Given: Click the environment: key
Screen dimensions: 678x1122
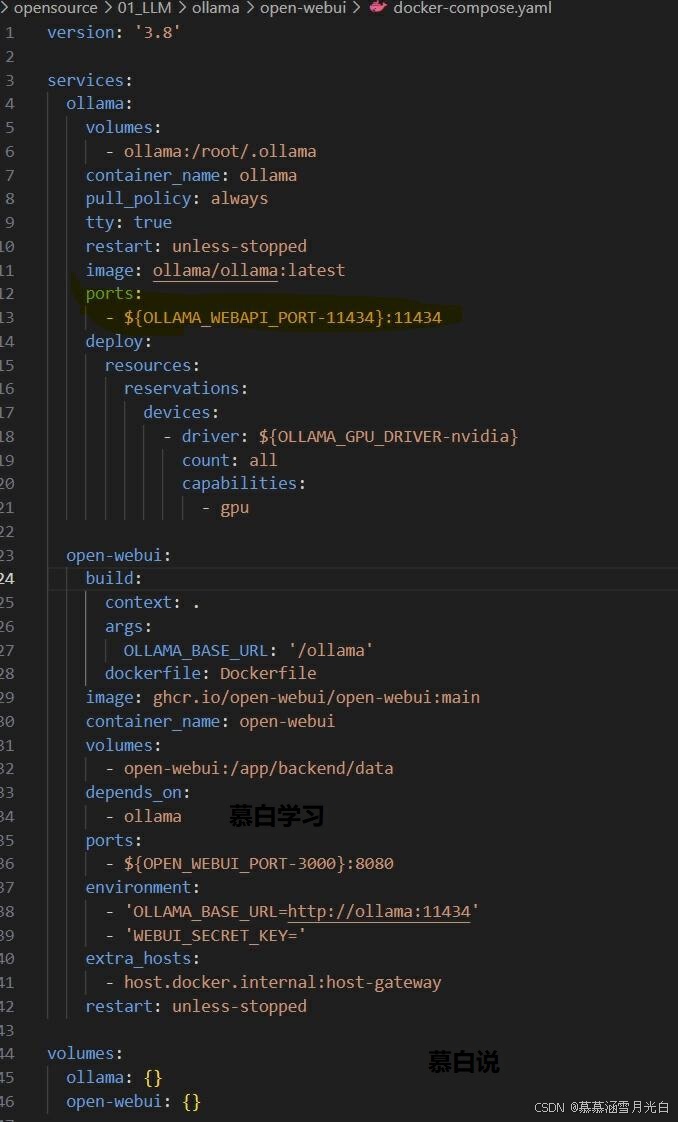Looking at the screenshot, I should 143,887.
